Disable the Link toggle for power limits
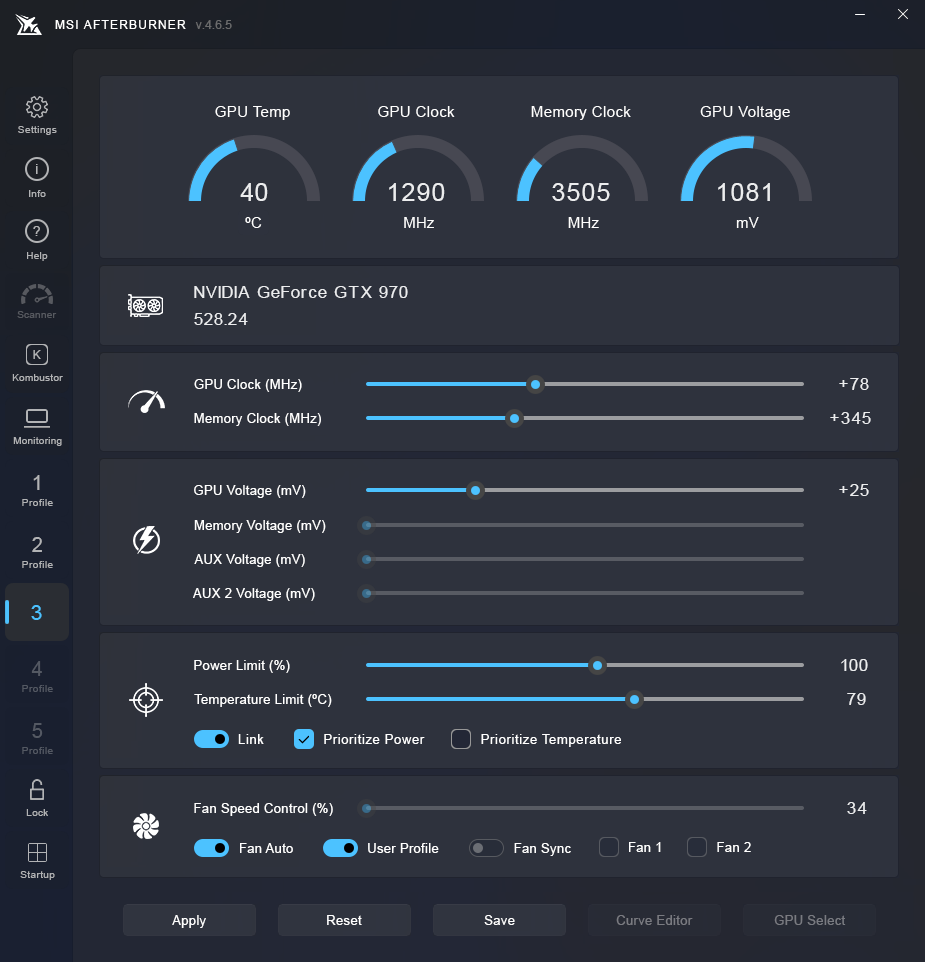The image size is (925, 962). (211, 739)
